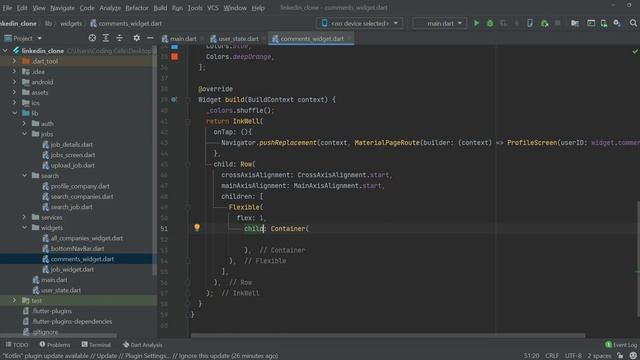Expand all in the Project panel toolbar
The image size is (640, 360).
106,38
